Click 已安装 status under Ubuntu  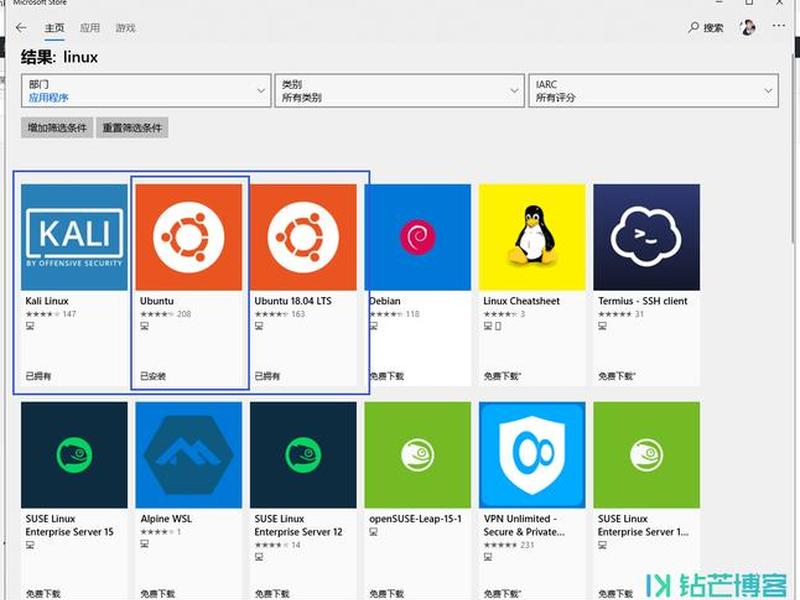pos(153,377)
